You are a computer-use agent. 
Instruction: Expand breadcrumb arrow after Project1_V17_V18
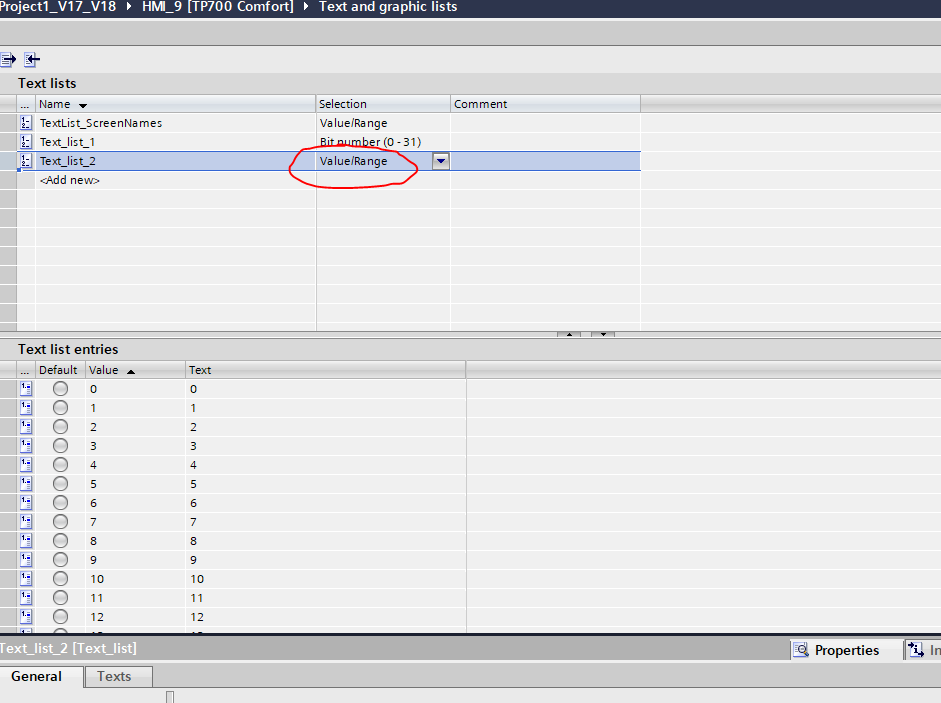click(128, 7)
